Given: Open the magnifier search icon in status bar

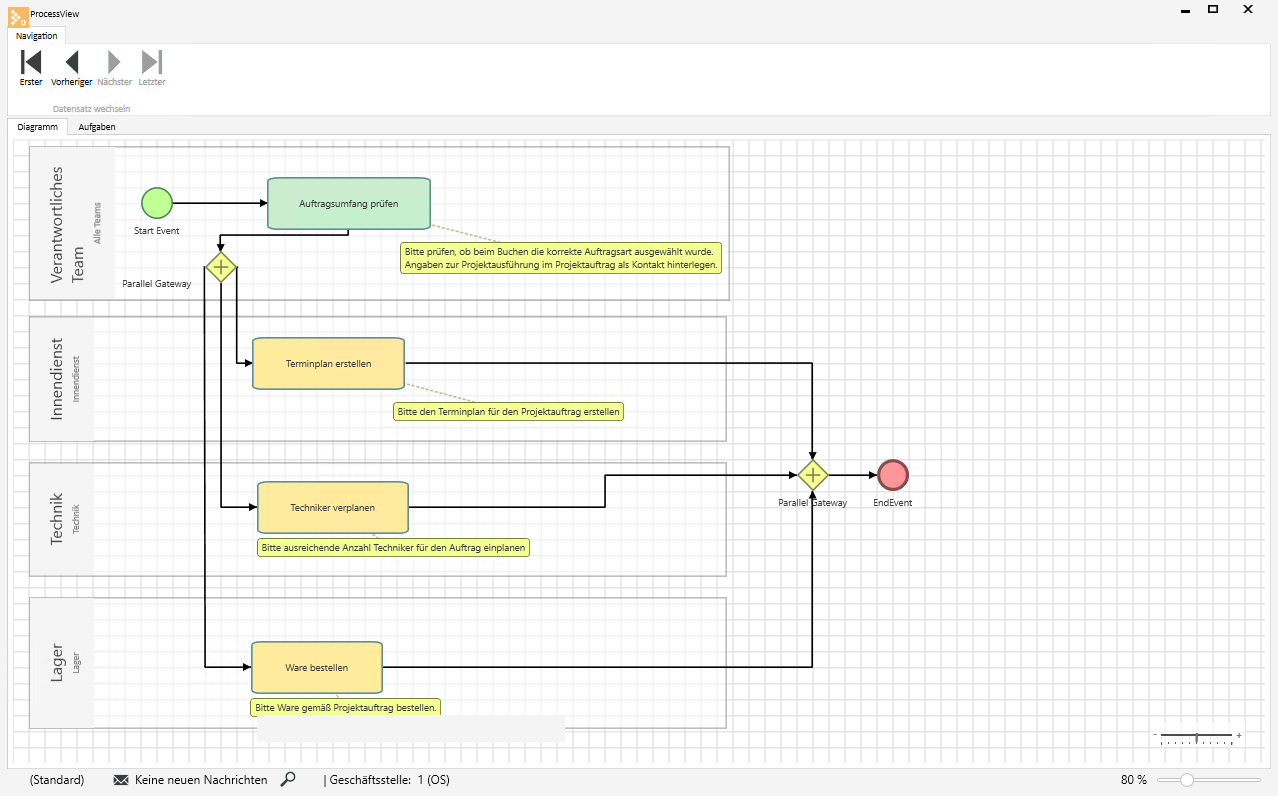Looking at the screenshot, I should tap(288, 779).
